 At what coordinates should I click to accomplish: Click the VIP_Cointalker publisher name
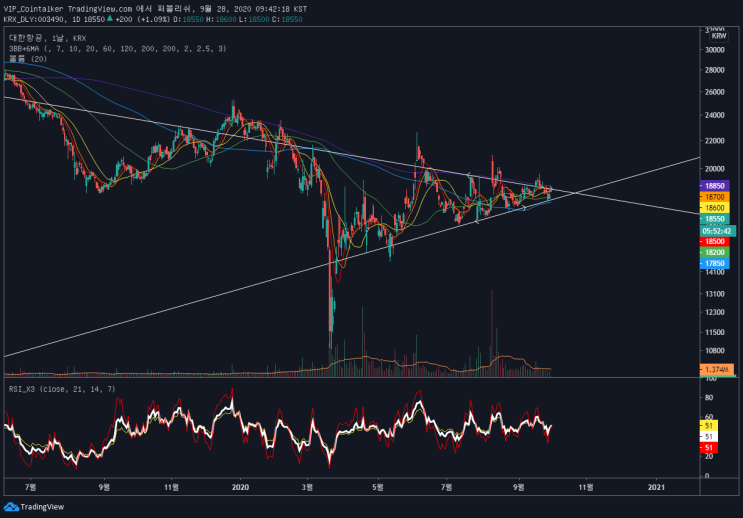point(33,9)
